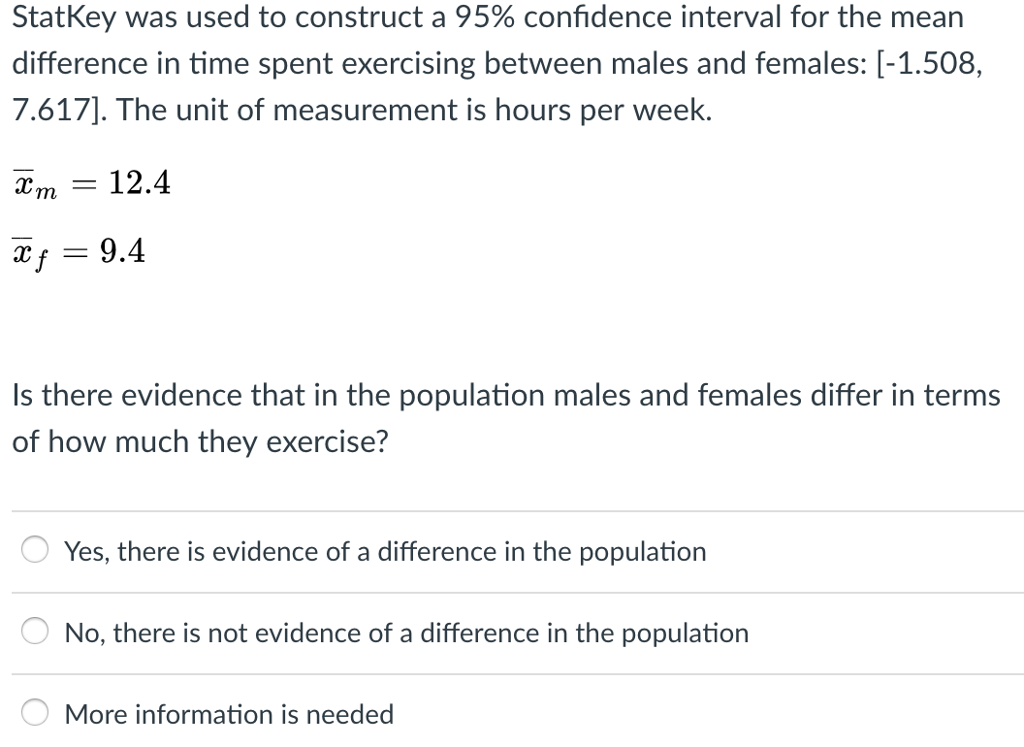Click the radio circle for 'More information is needed'
This screenshot has height=747, width=1024.
click(35, 712)
